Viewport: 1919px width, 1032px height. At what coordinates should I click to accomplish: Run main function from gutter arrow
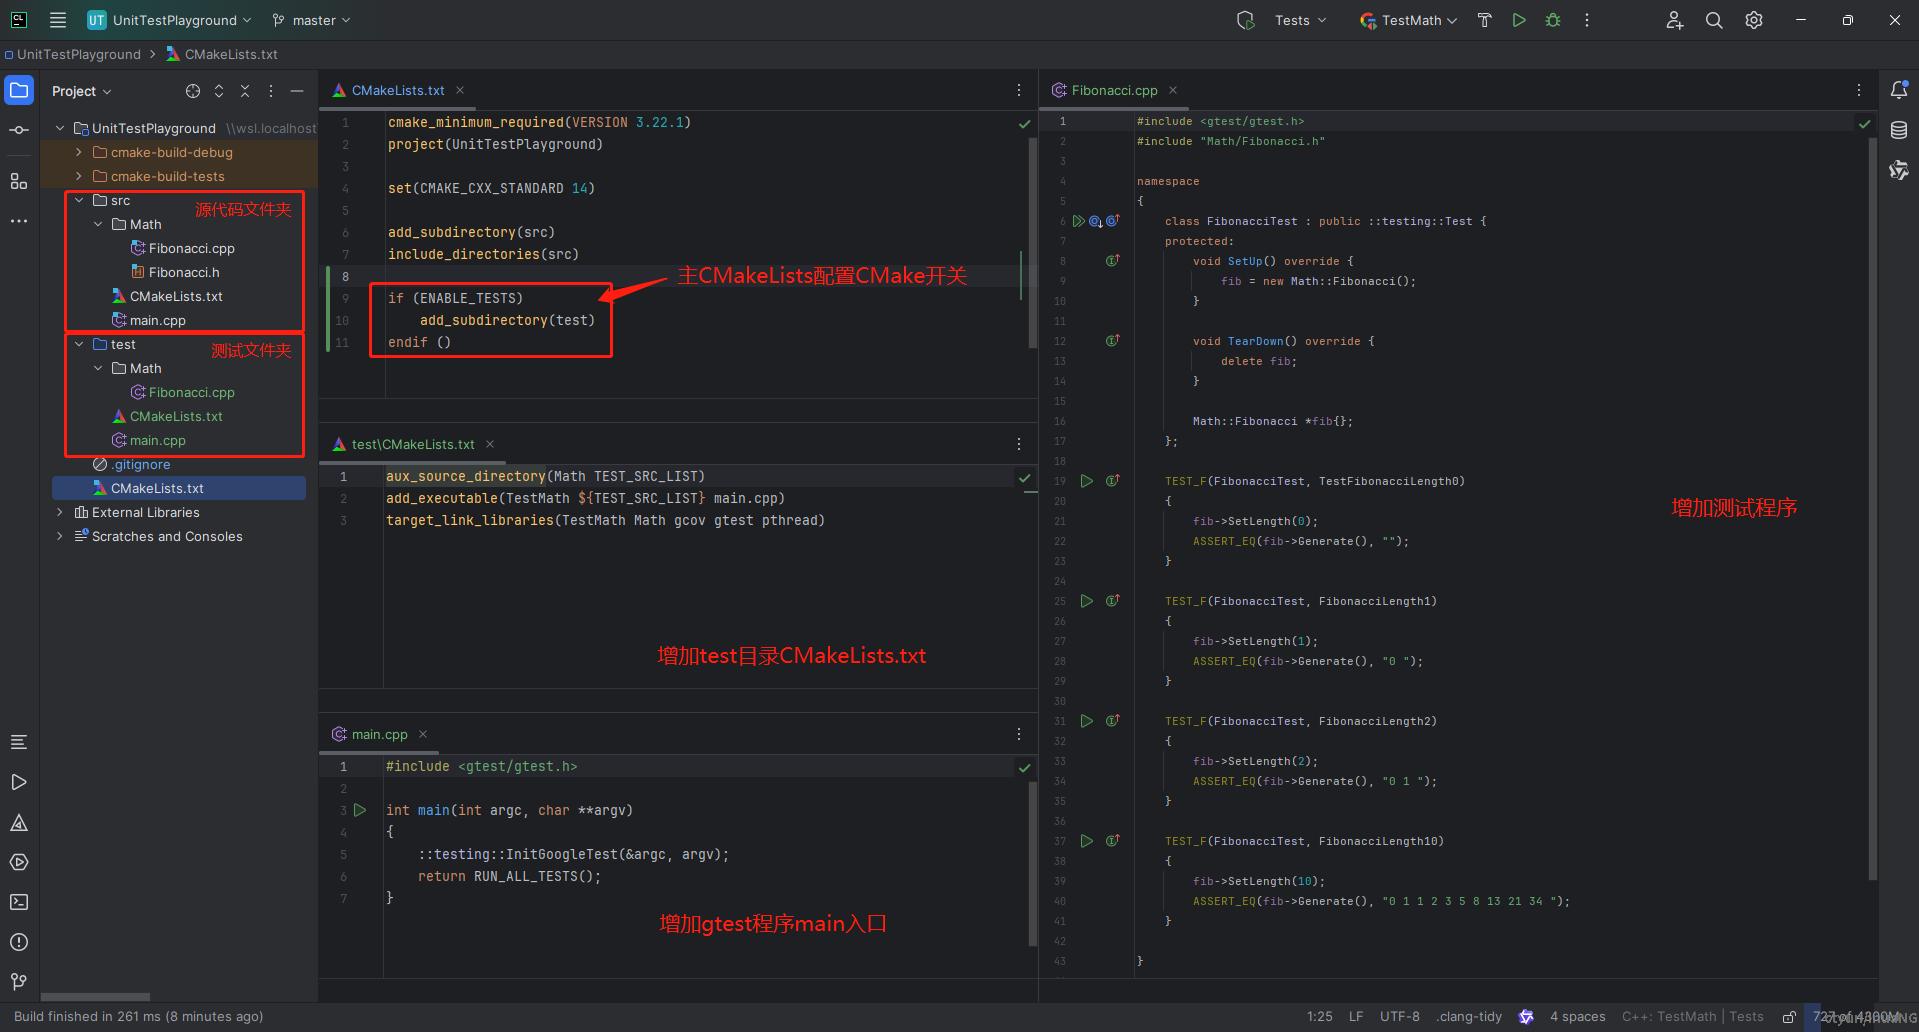[x=360, y=810]
